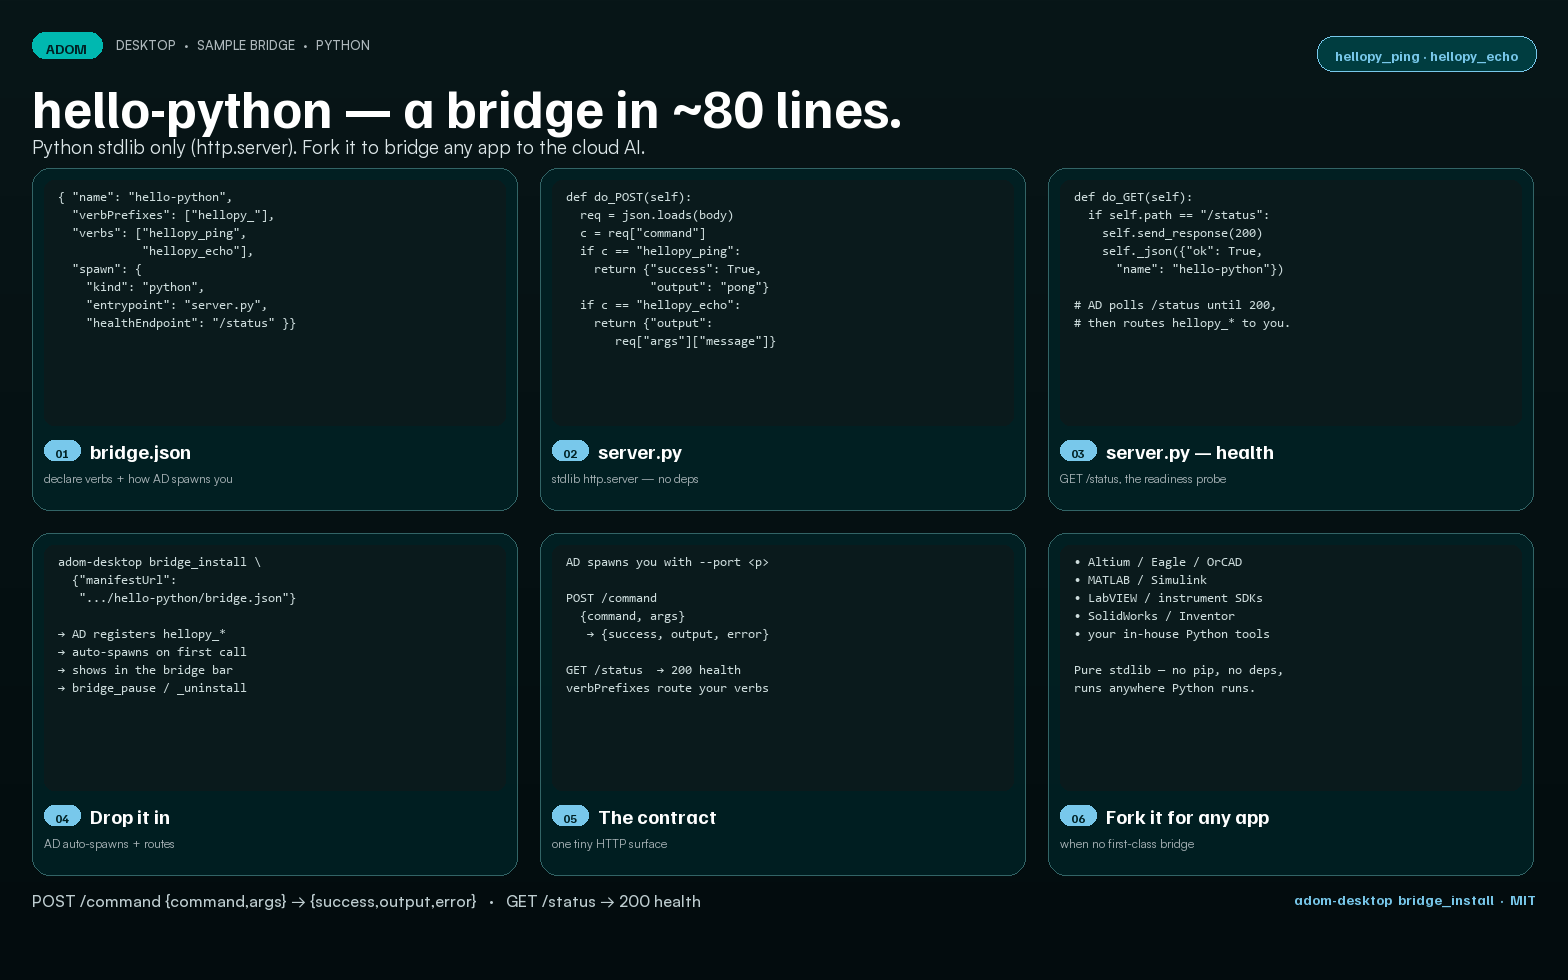The image size is (1568, 980).
Task: Click caption 'when no first-class bridge'
Action: [x=1127, y=844]
